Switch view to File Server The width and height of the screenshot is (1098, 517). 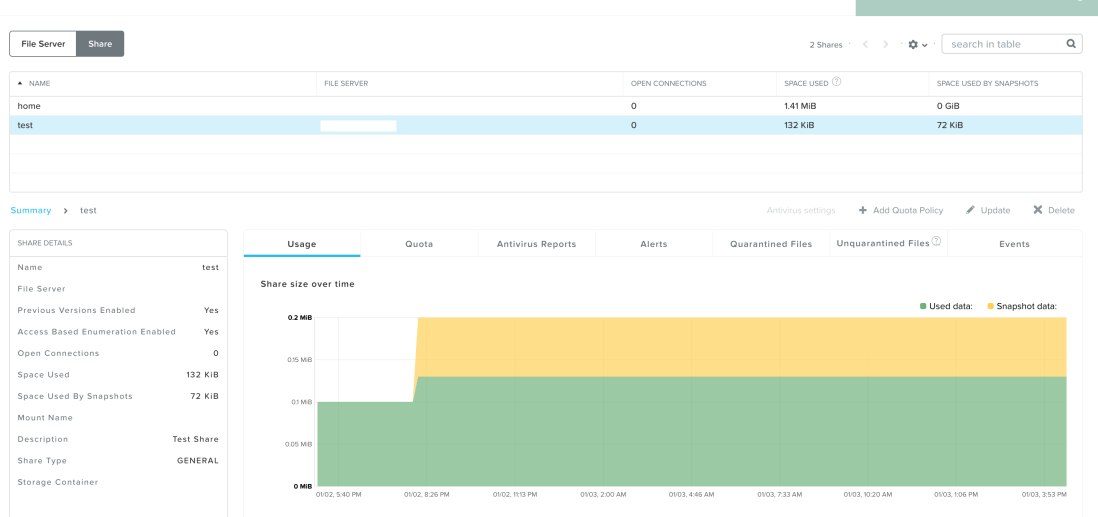pos(43,44)
